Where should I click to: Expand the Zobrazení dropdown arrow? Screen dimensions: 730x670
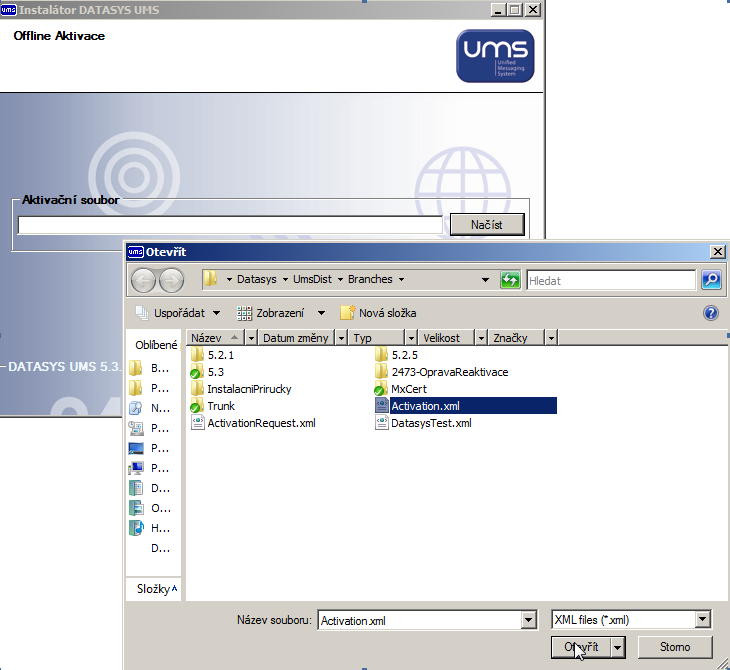pos(321,313)
